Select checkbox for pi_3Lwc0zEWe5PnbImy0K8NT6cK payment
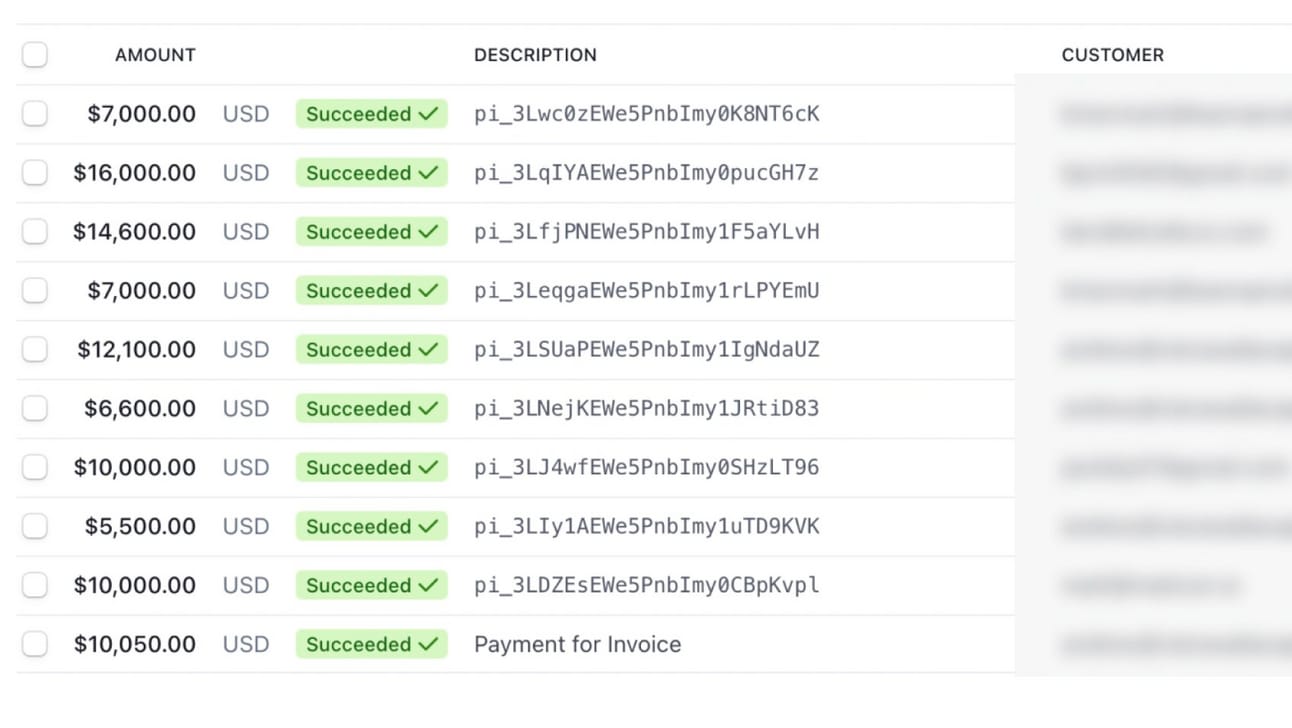This screenshot has height=728, width=1292. (x=35, y=114)
